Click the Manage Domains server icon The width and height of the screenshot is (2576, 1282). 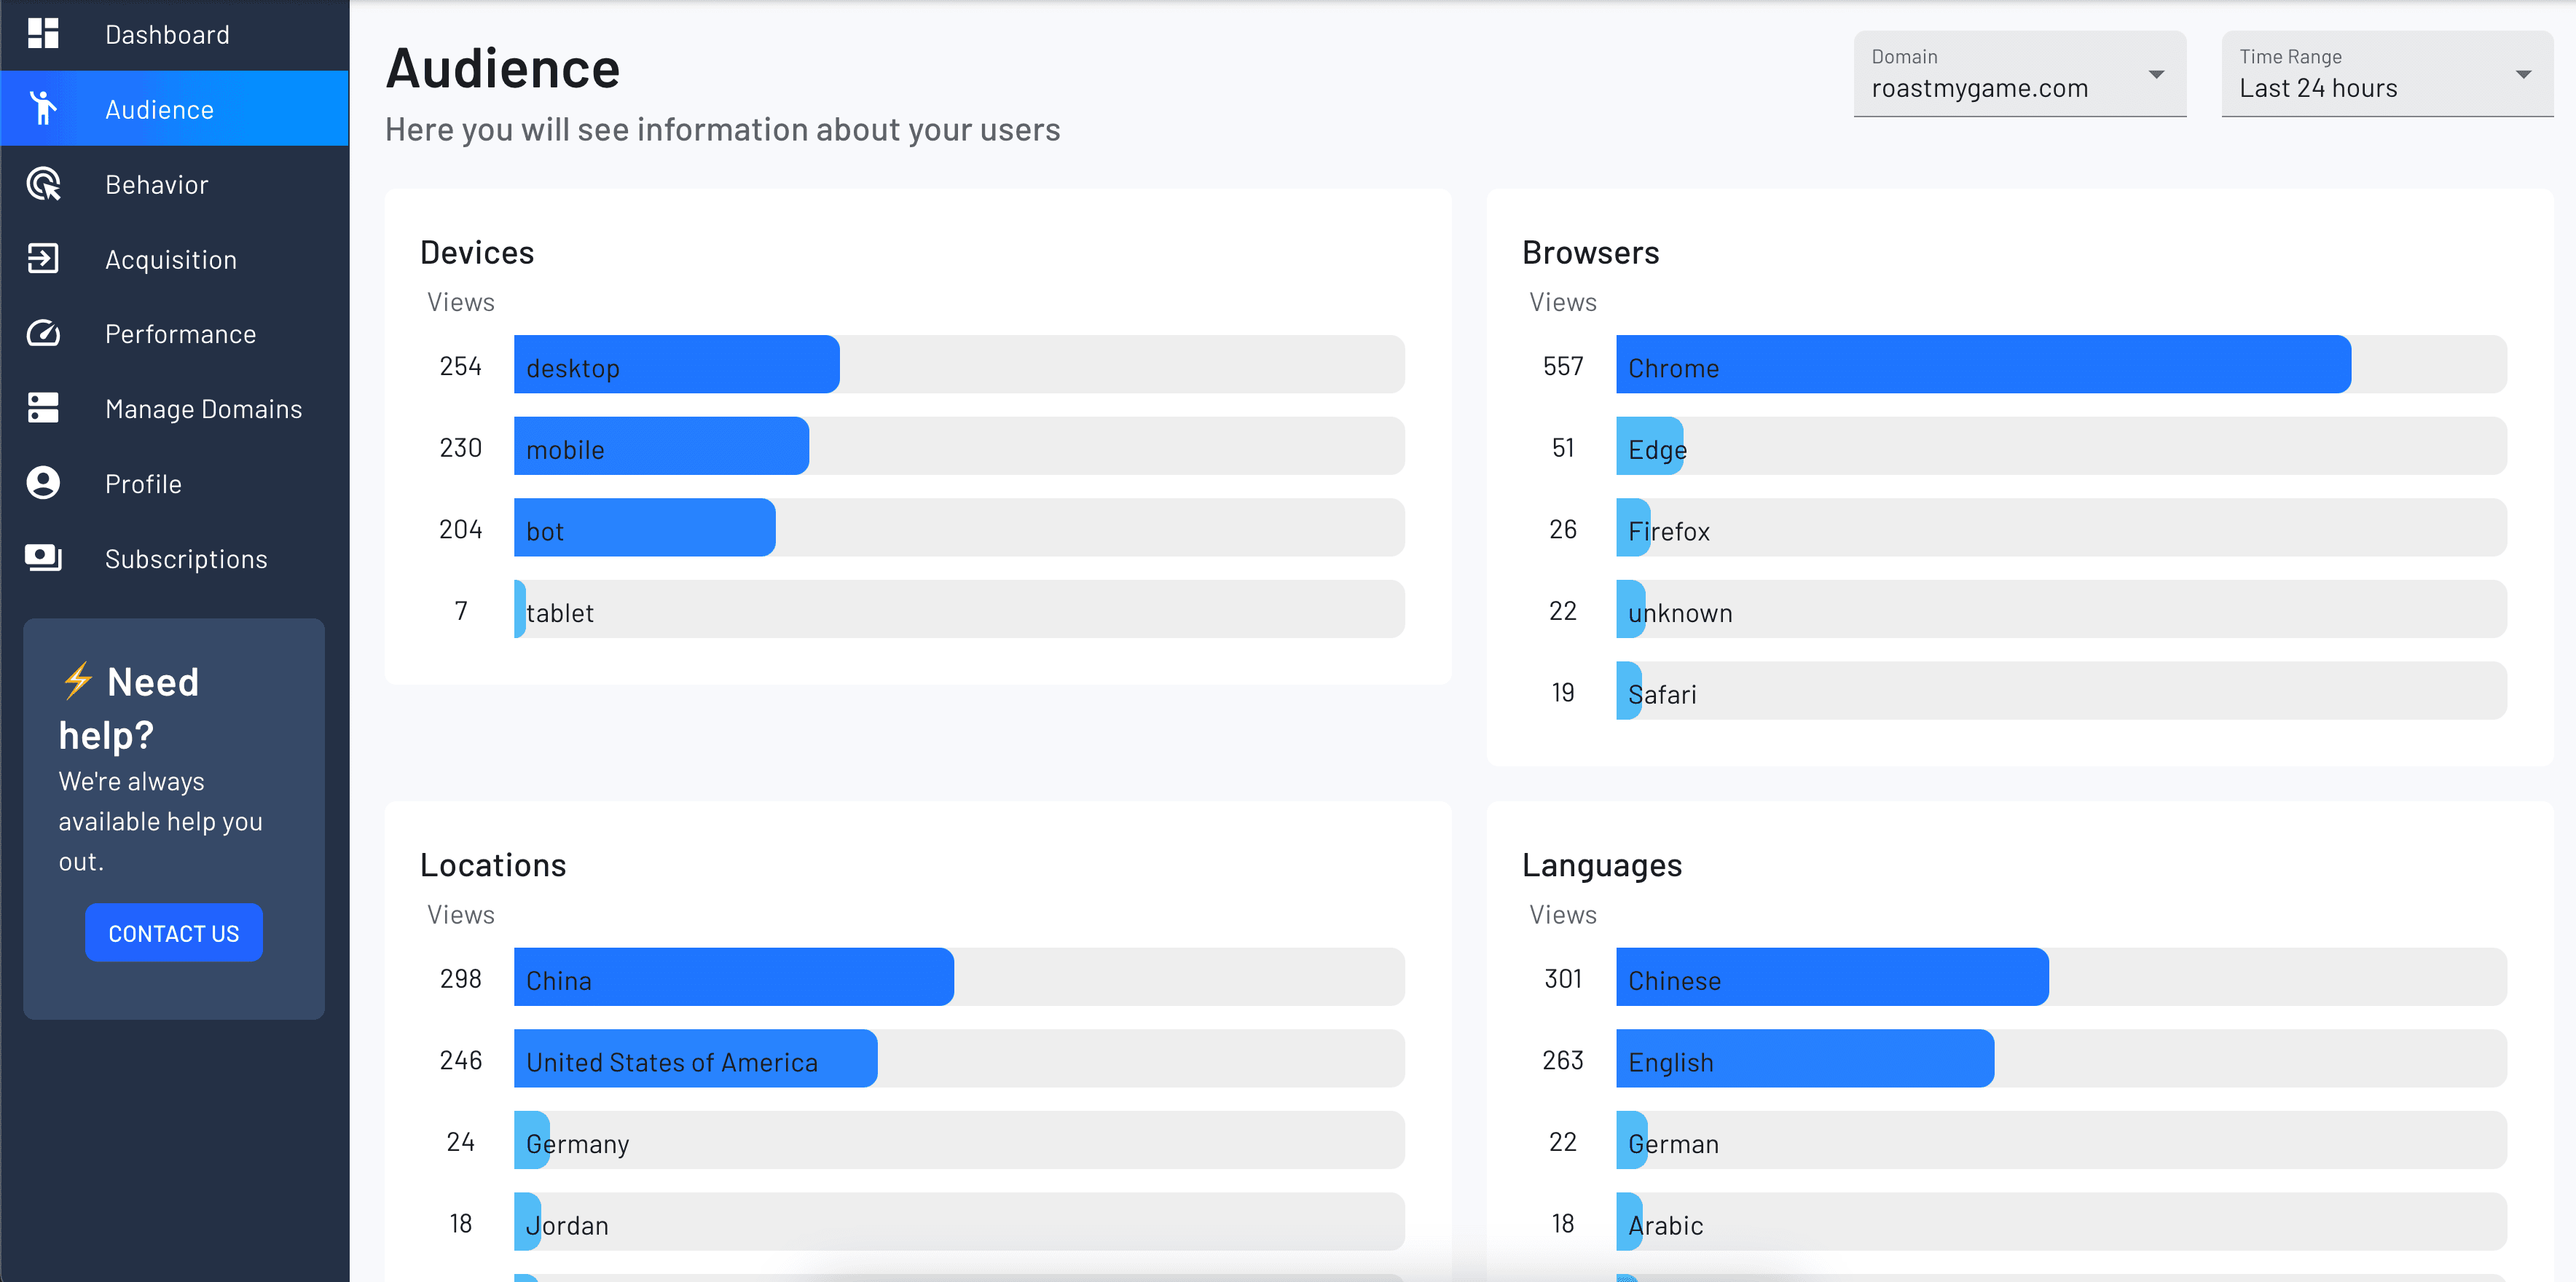43,408
